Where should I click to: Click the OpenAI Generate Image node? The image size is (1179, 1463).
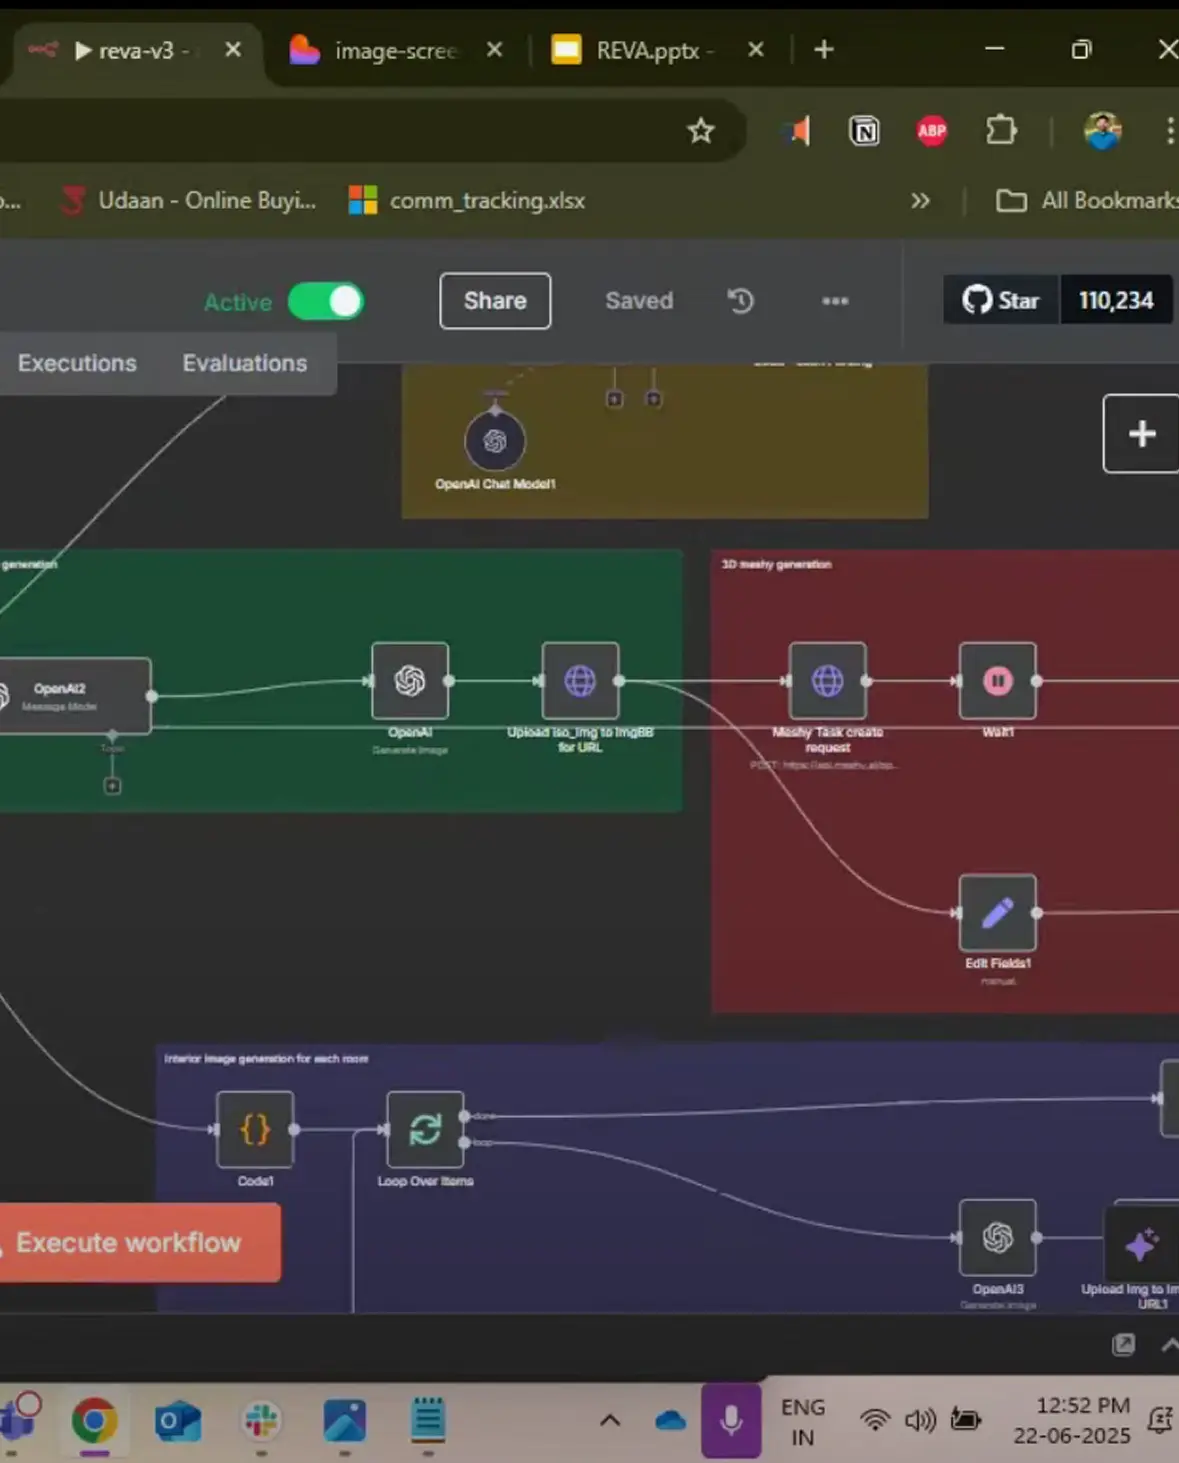pyautogui.click(x=410, y=681)
